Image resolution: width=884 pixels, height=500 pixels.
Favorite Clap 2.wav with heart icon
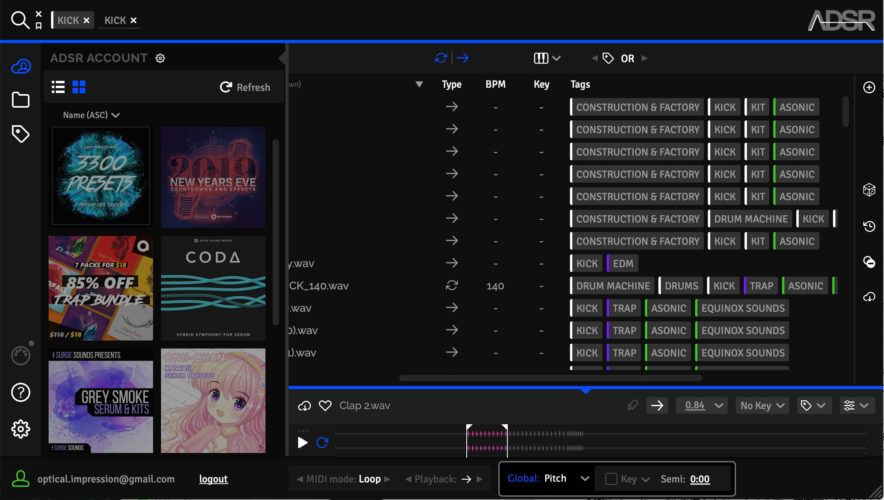pos(325,406)
